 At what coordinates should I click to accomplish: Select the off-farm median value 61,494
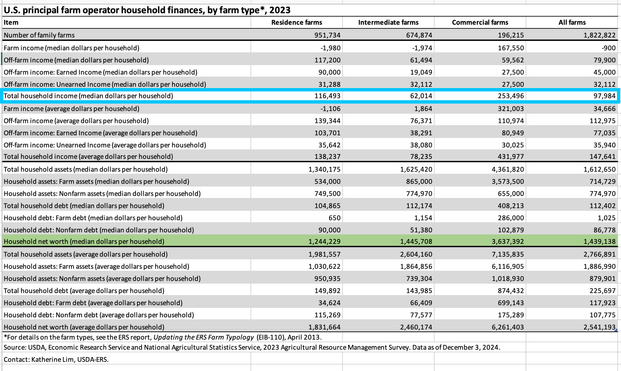tap(421, 60)
